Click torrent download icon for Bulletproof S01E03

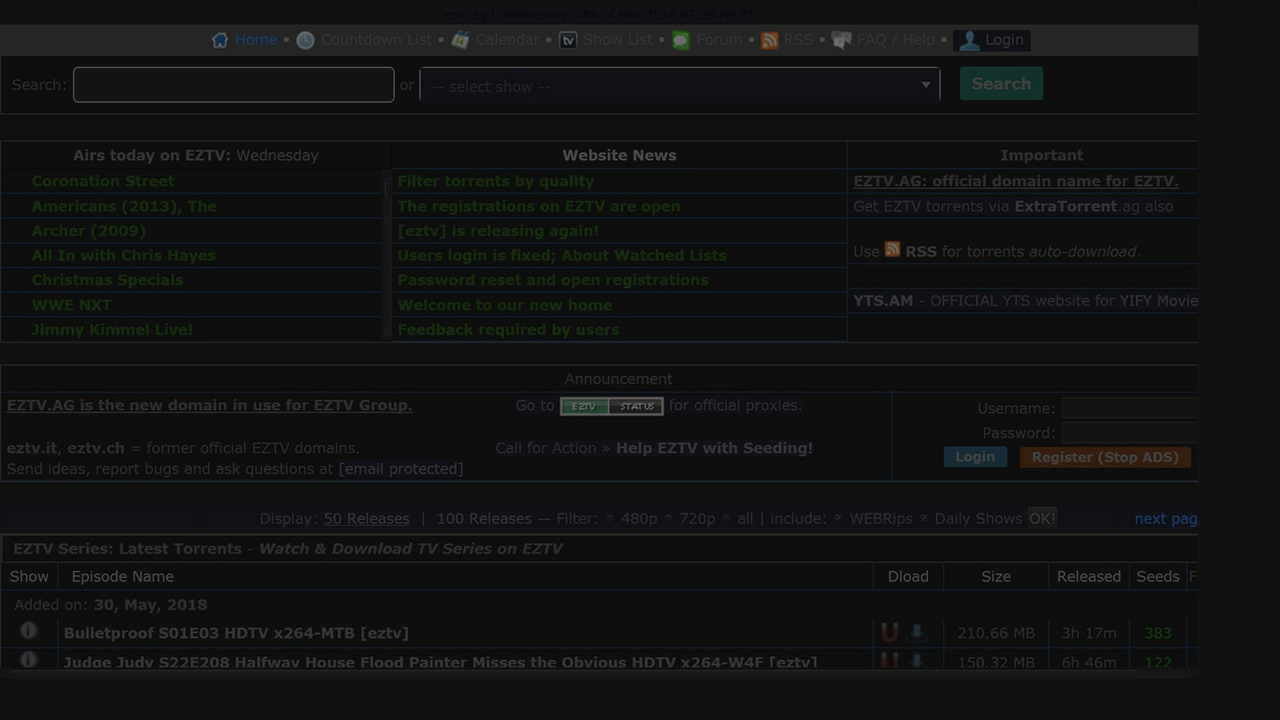coord(916,632)
